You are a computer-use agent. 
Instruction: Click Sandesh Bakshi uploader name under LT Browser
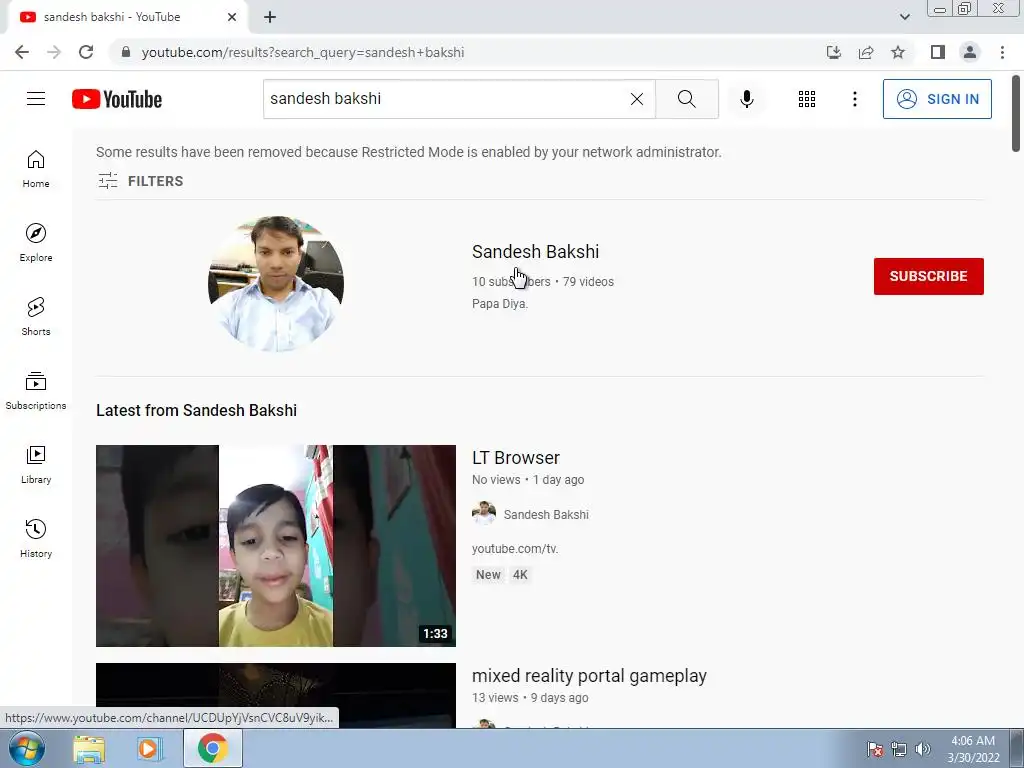546,515
